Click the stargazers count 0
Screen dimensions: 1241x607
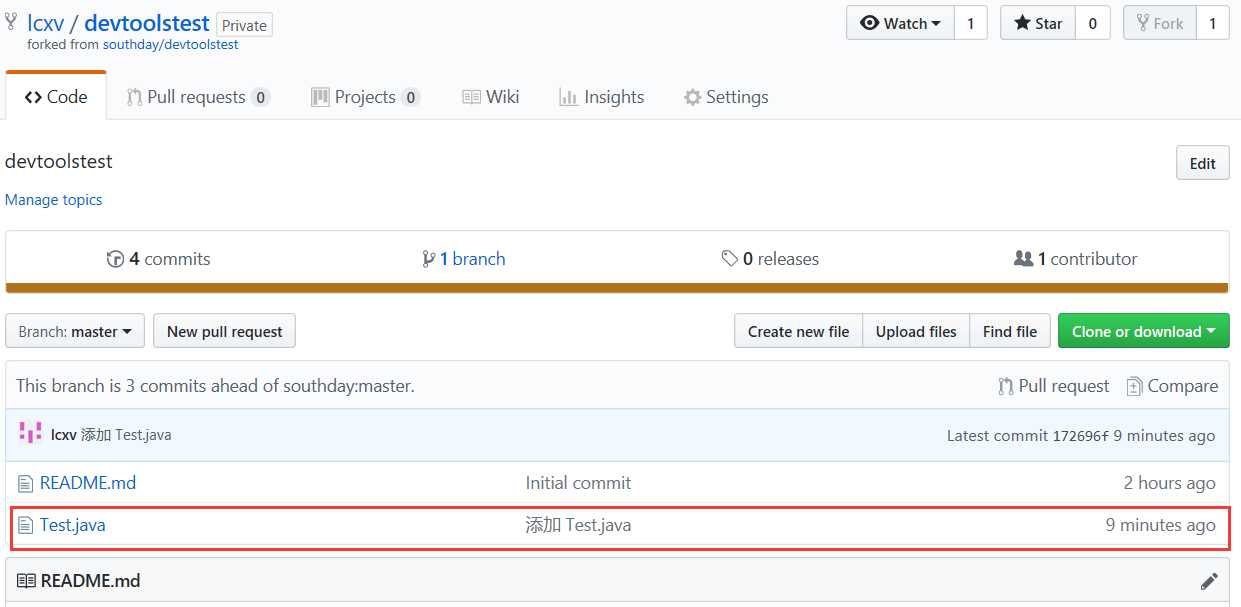(1092, 23)
